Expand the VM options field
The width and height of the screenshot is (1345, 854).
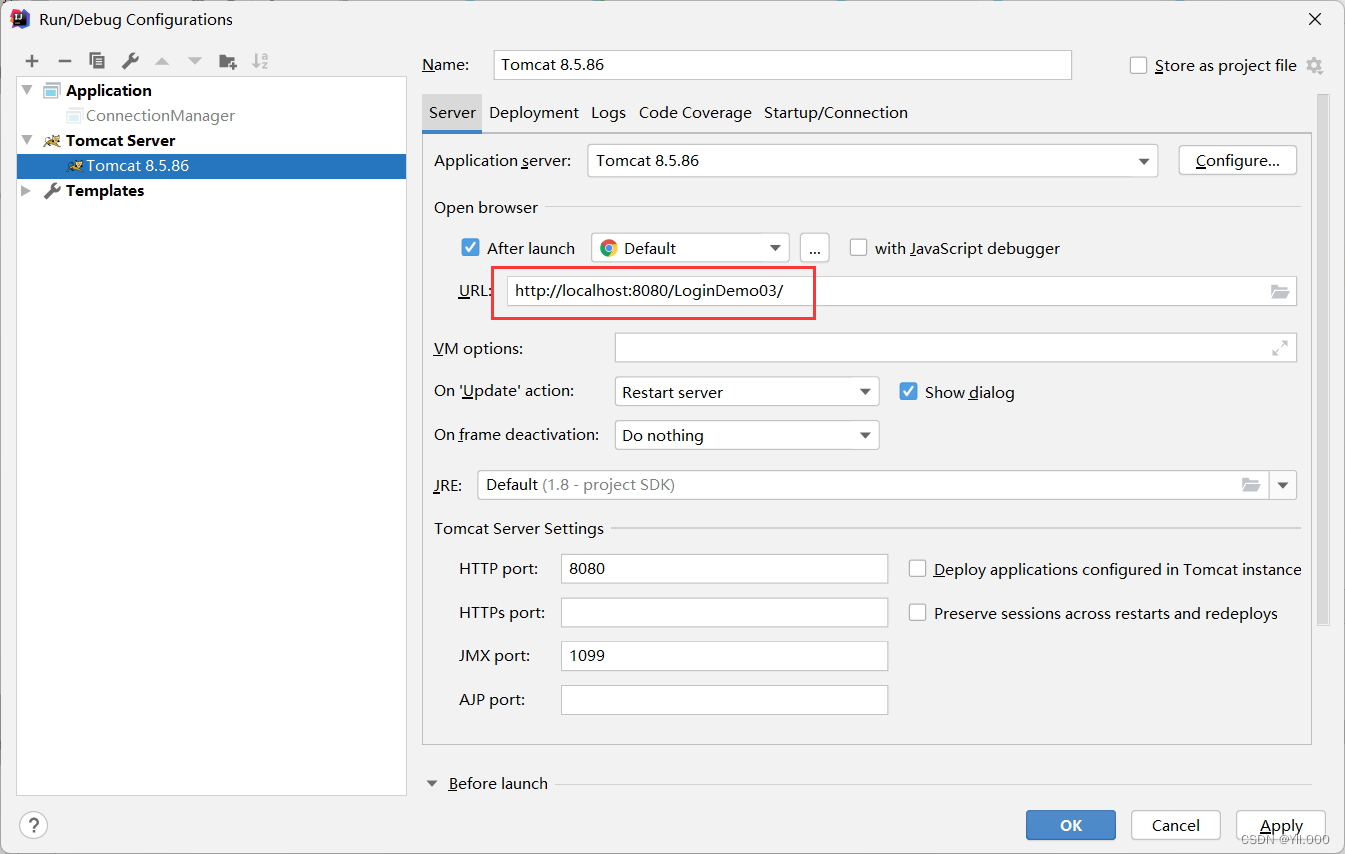(1280, 348)
